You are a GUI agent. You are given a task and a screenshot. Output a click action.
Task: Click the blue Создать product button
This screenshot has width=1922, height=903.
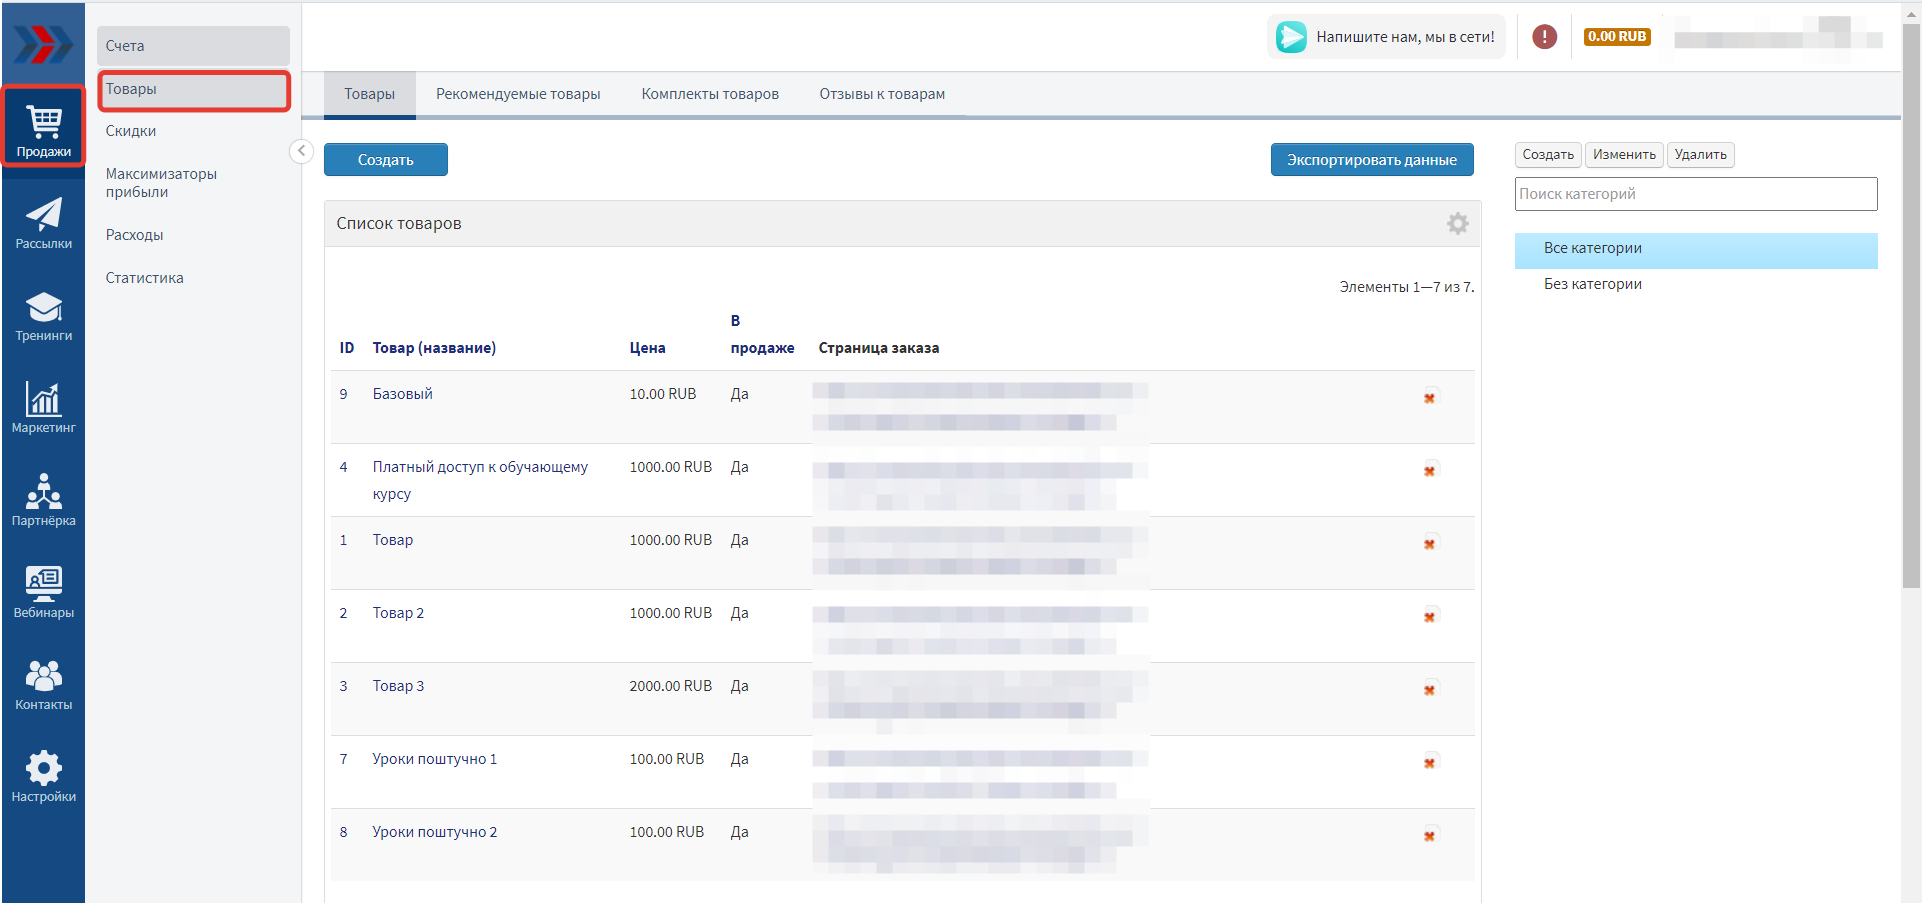click(385, 160)
